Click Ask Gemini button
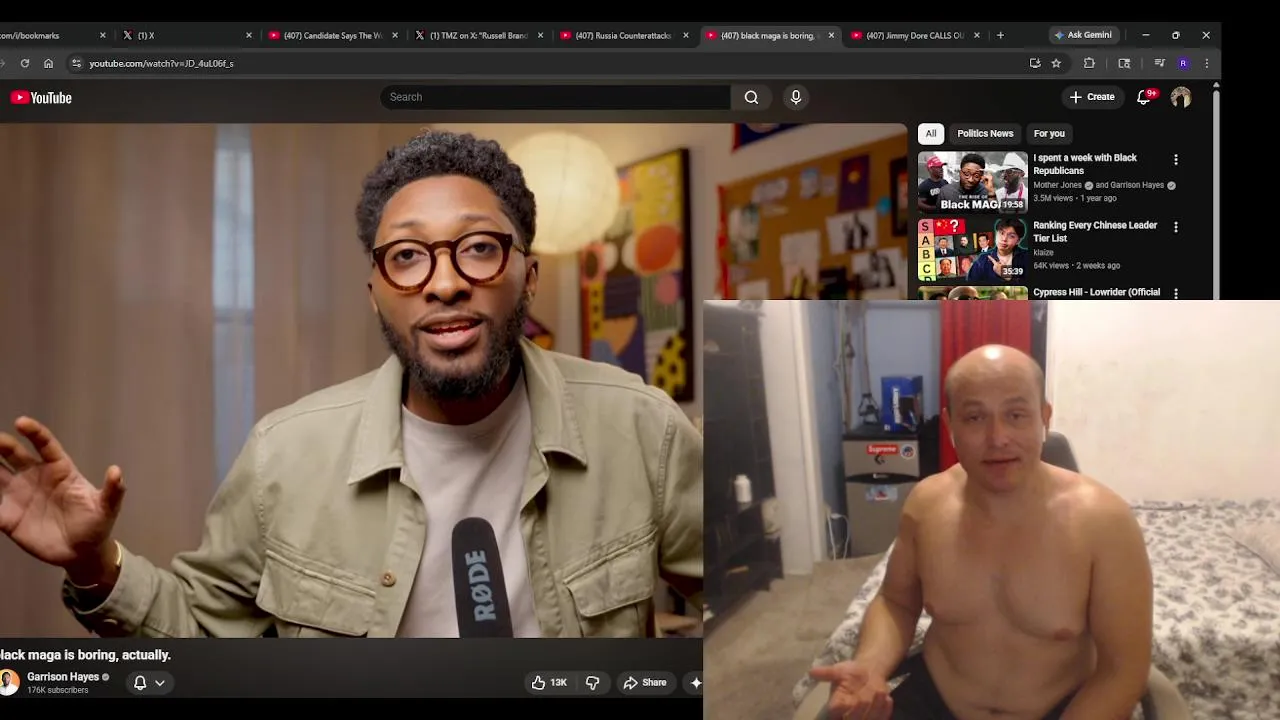The image size is (1280, 720). coord(1083,35)
